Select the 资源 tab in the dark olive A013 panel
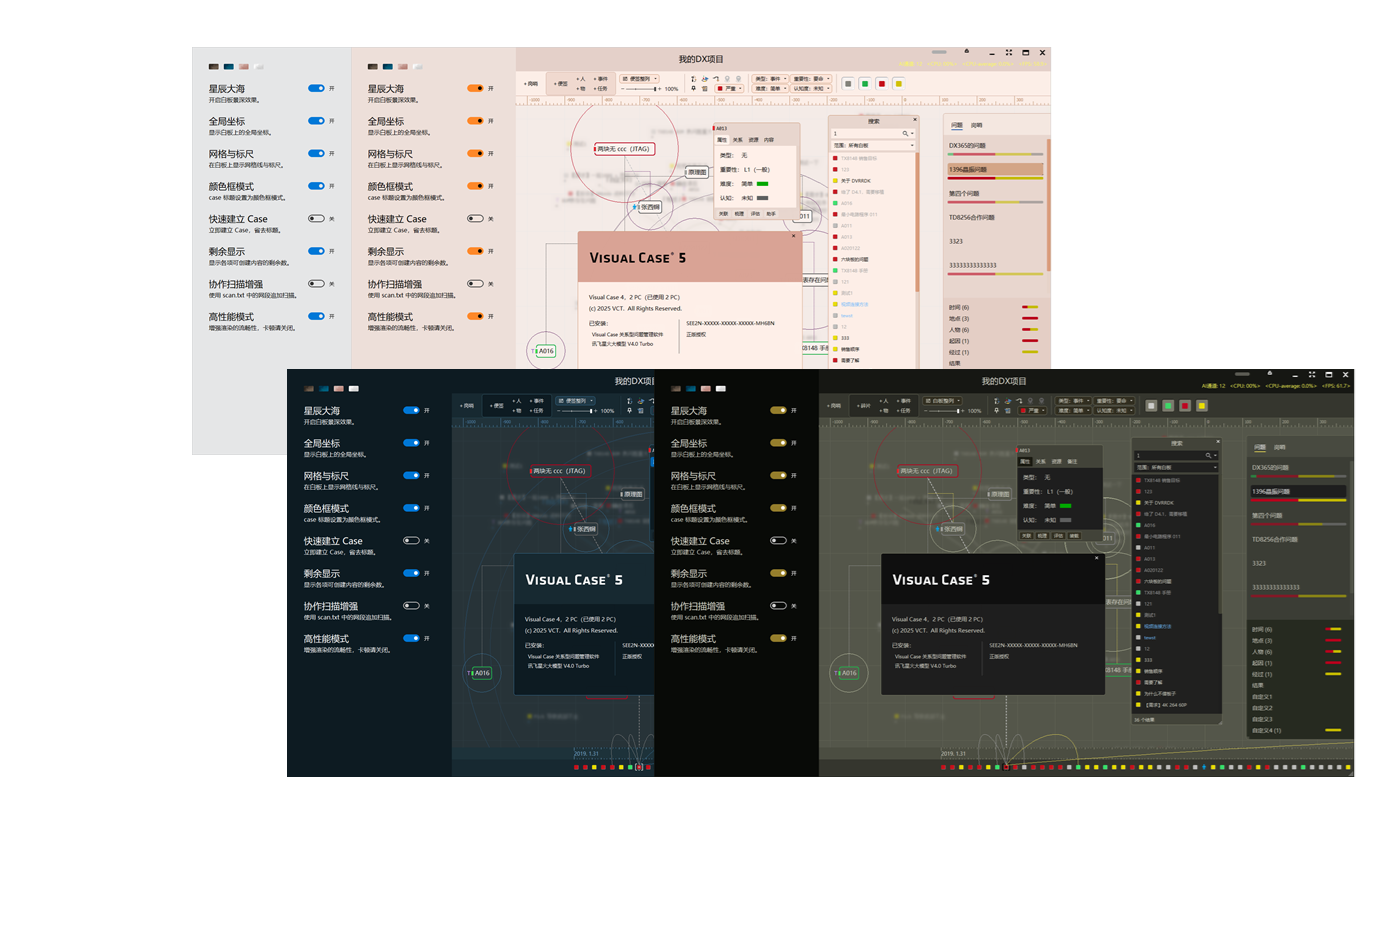 click(x=1056, y=462)
